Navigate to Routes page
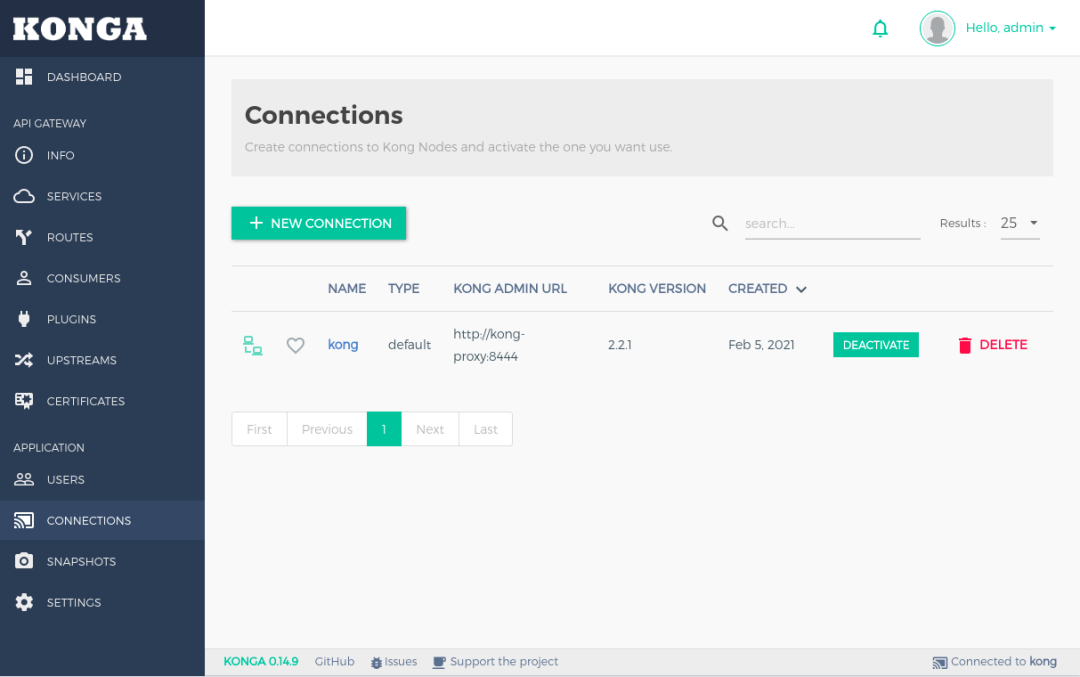The width and height of the screenshot is (1080, 677). tap(102, 237)
